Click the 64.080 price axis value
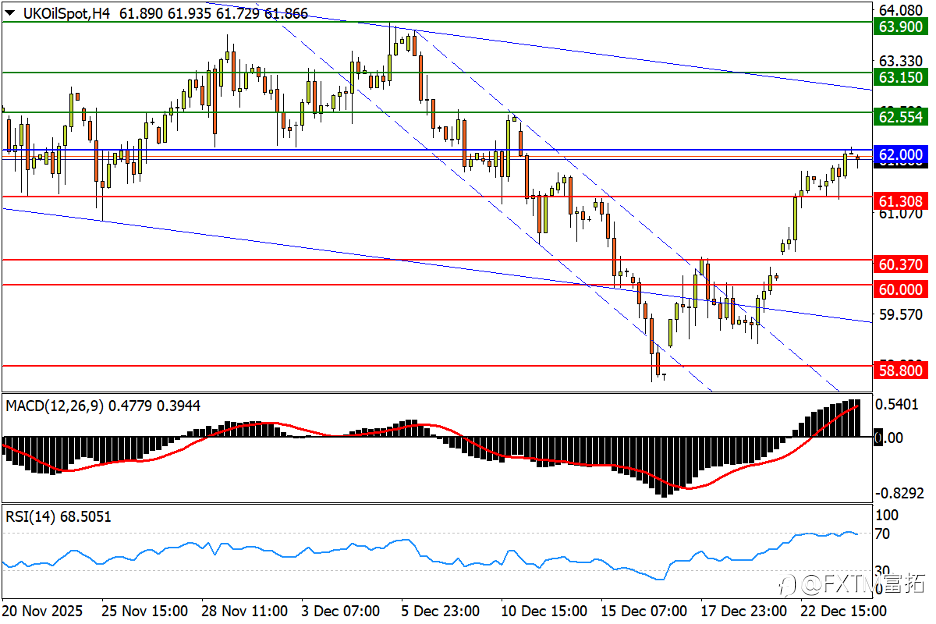 click(901, 10)
